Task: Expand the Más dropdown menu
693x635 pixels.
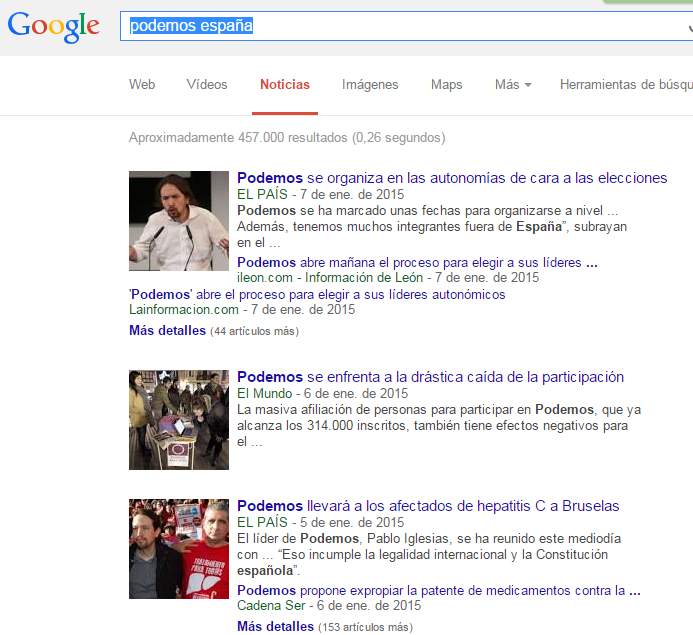Action: [513, 84]
